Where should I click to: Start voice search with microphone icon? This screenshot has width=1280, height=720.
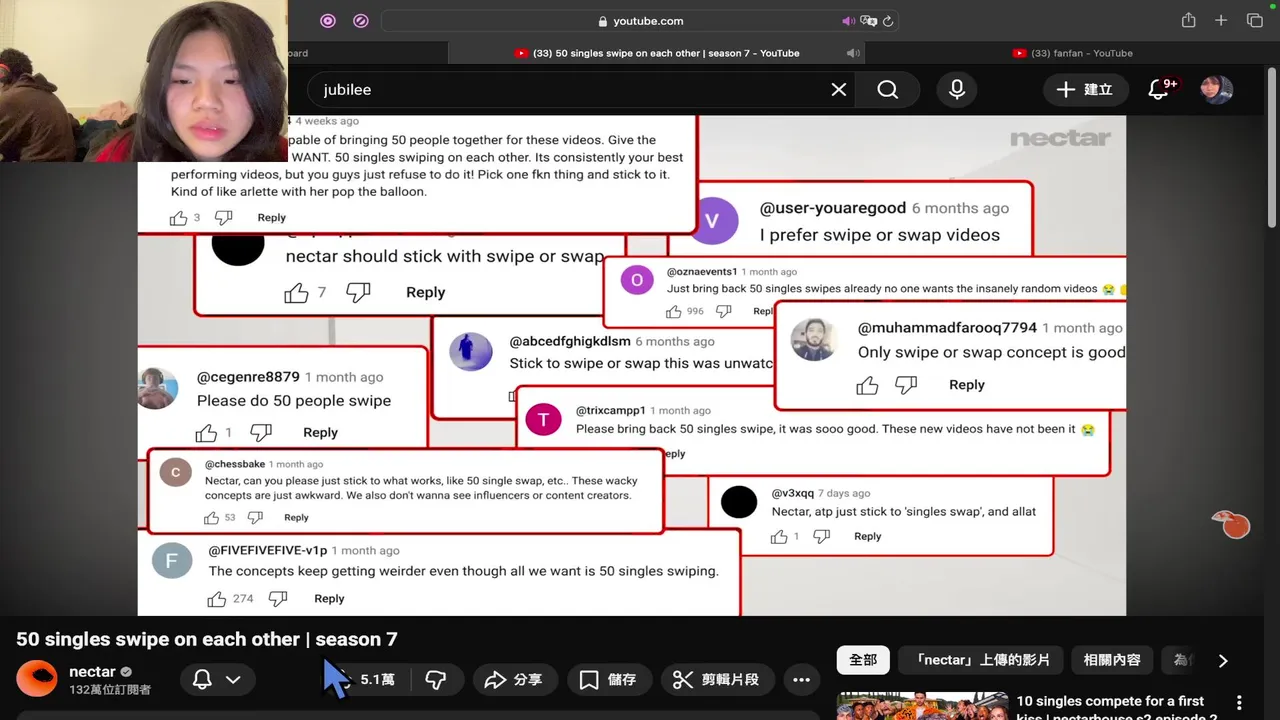pyautogui.click(x=957, y=90)
